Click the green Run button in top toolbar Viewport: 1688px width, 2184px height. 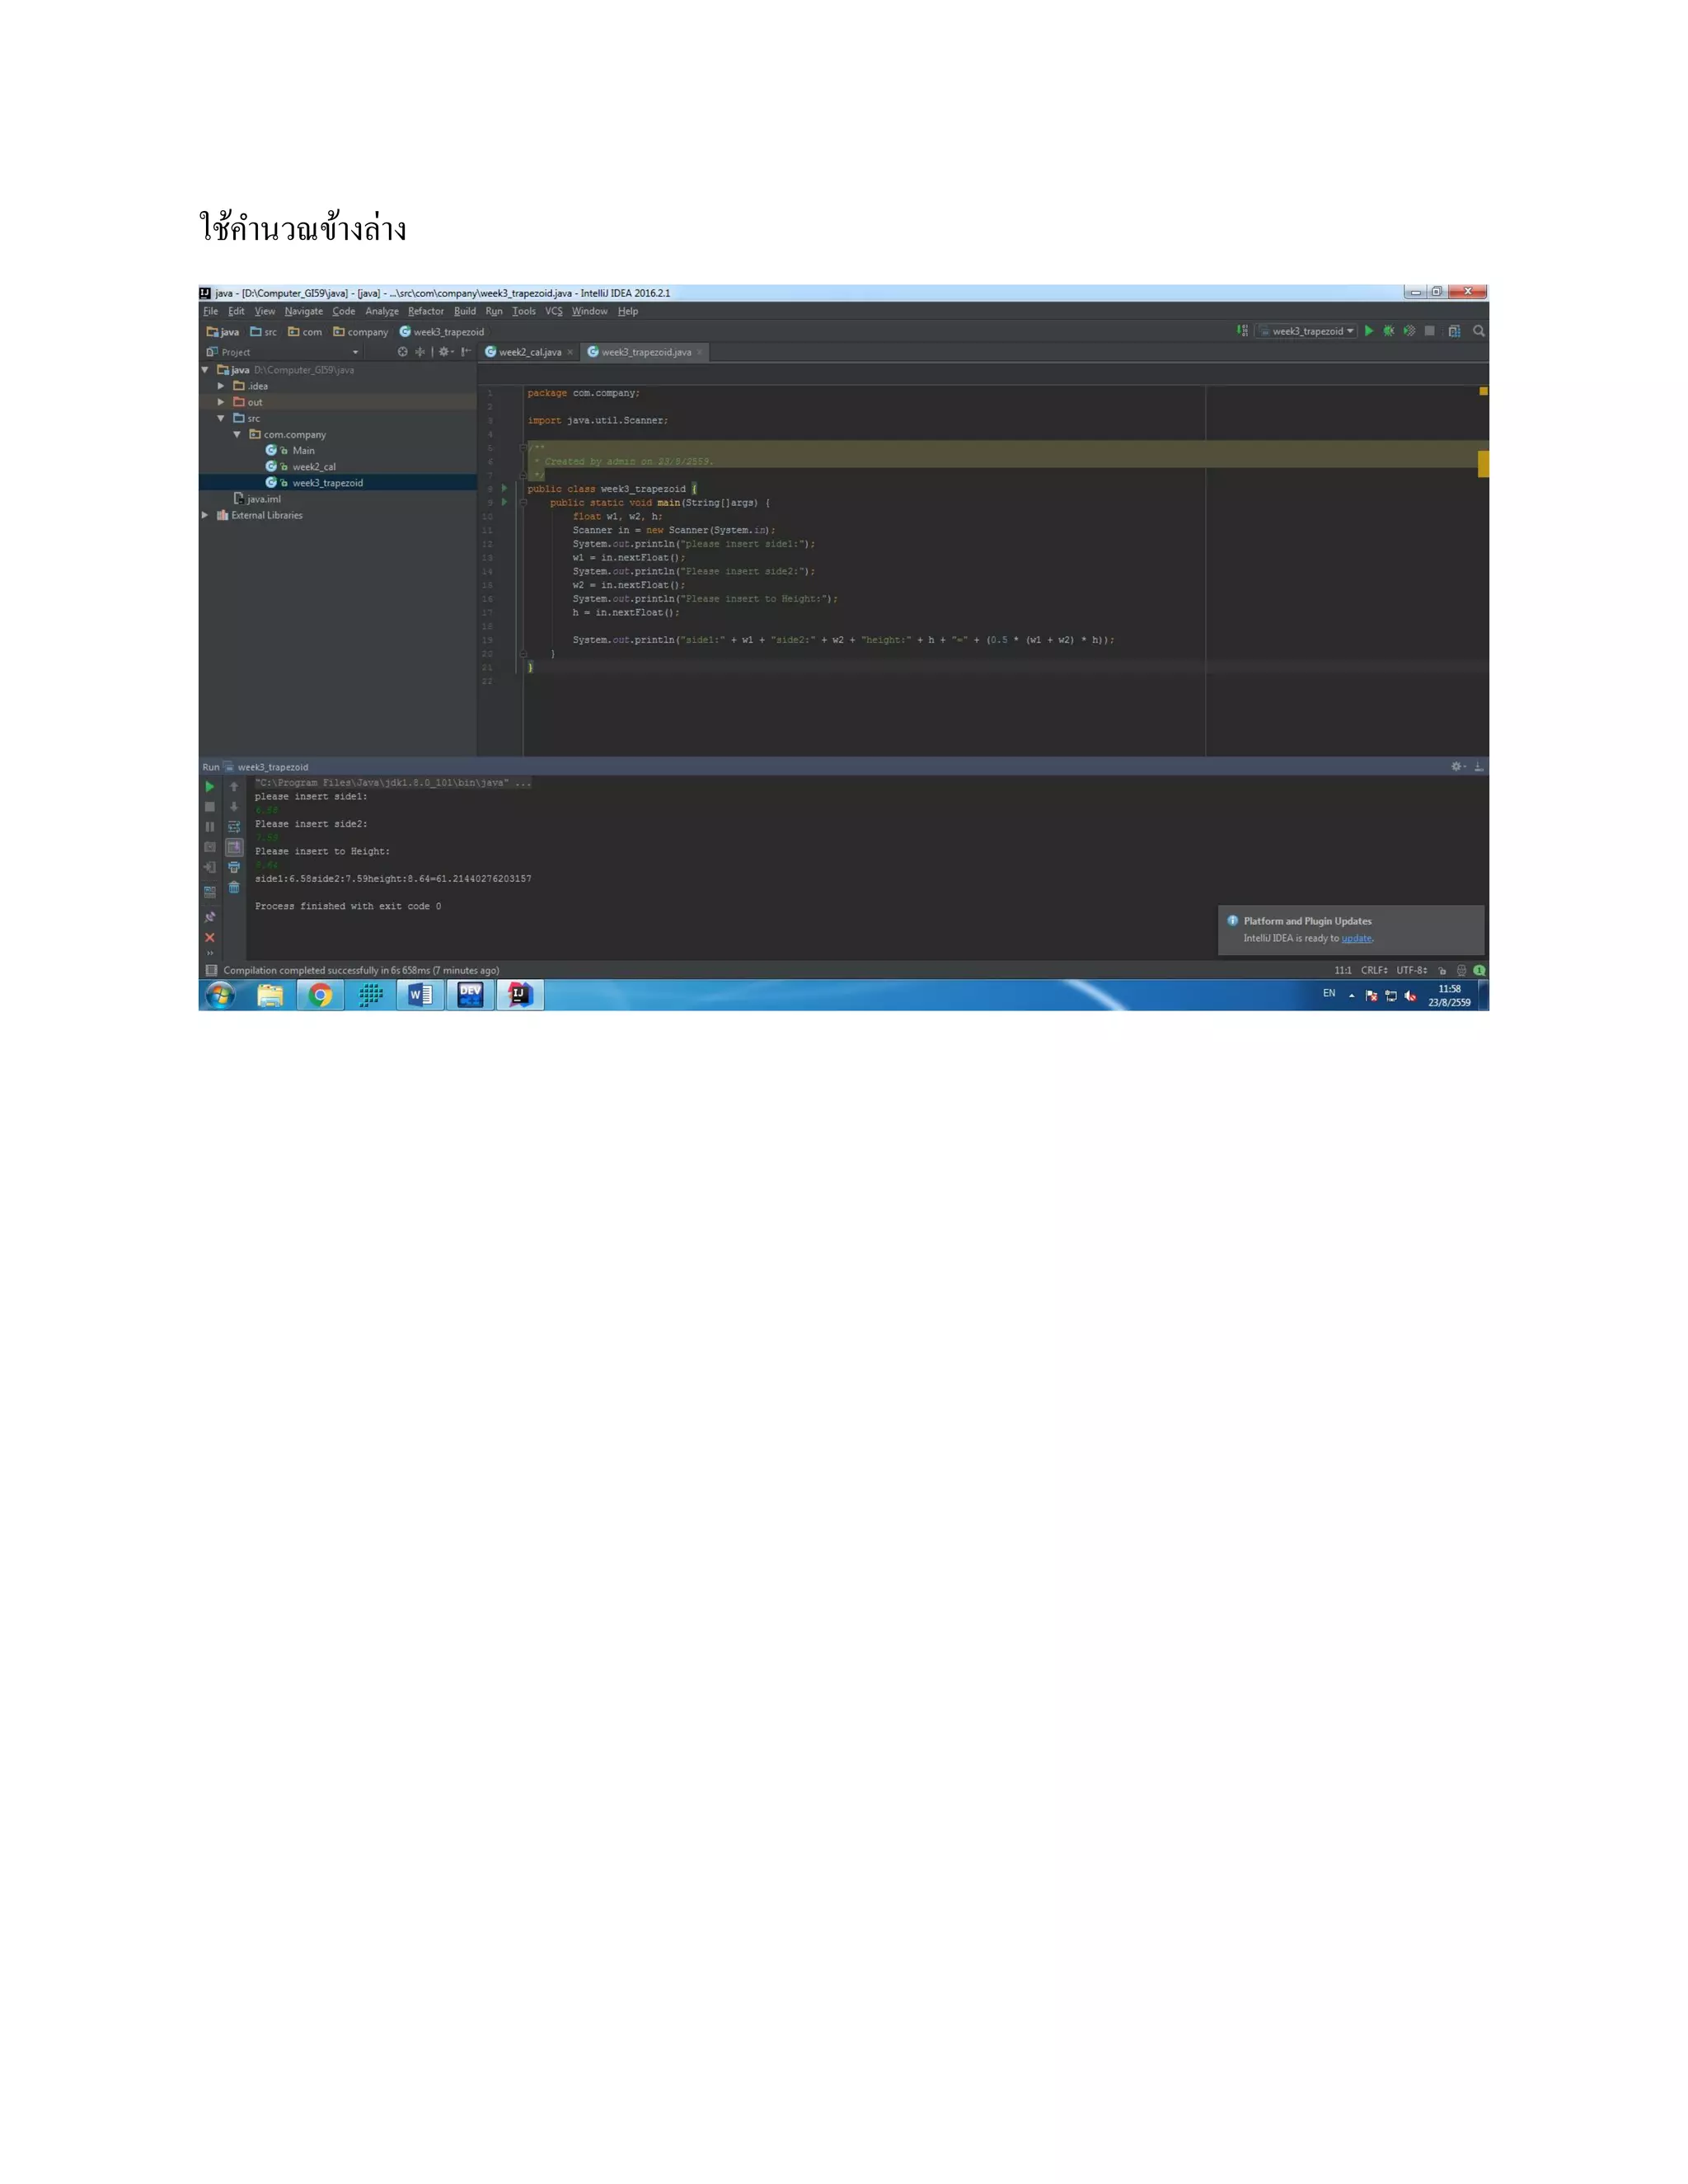pos(1369,331)
